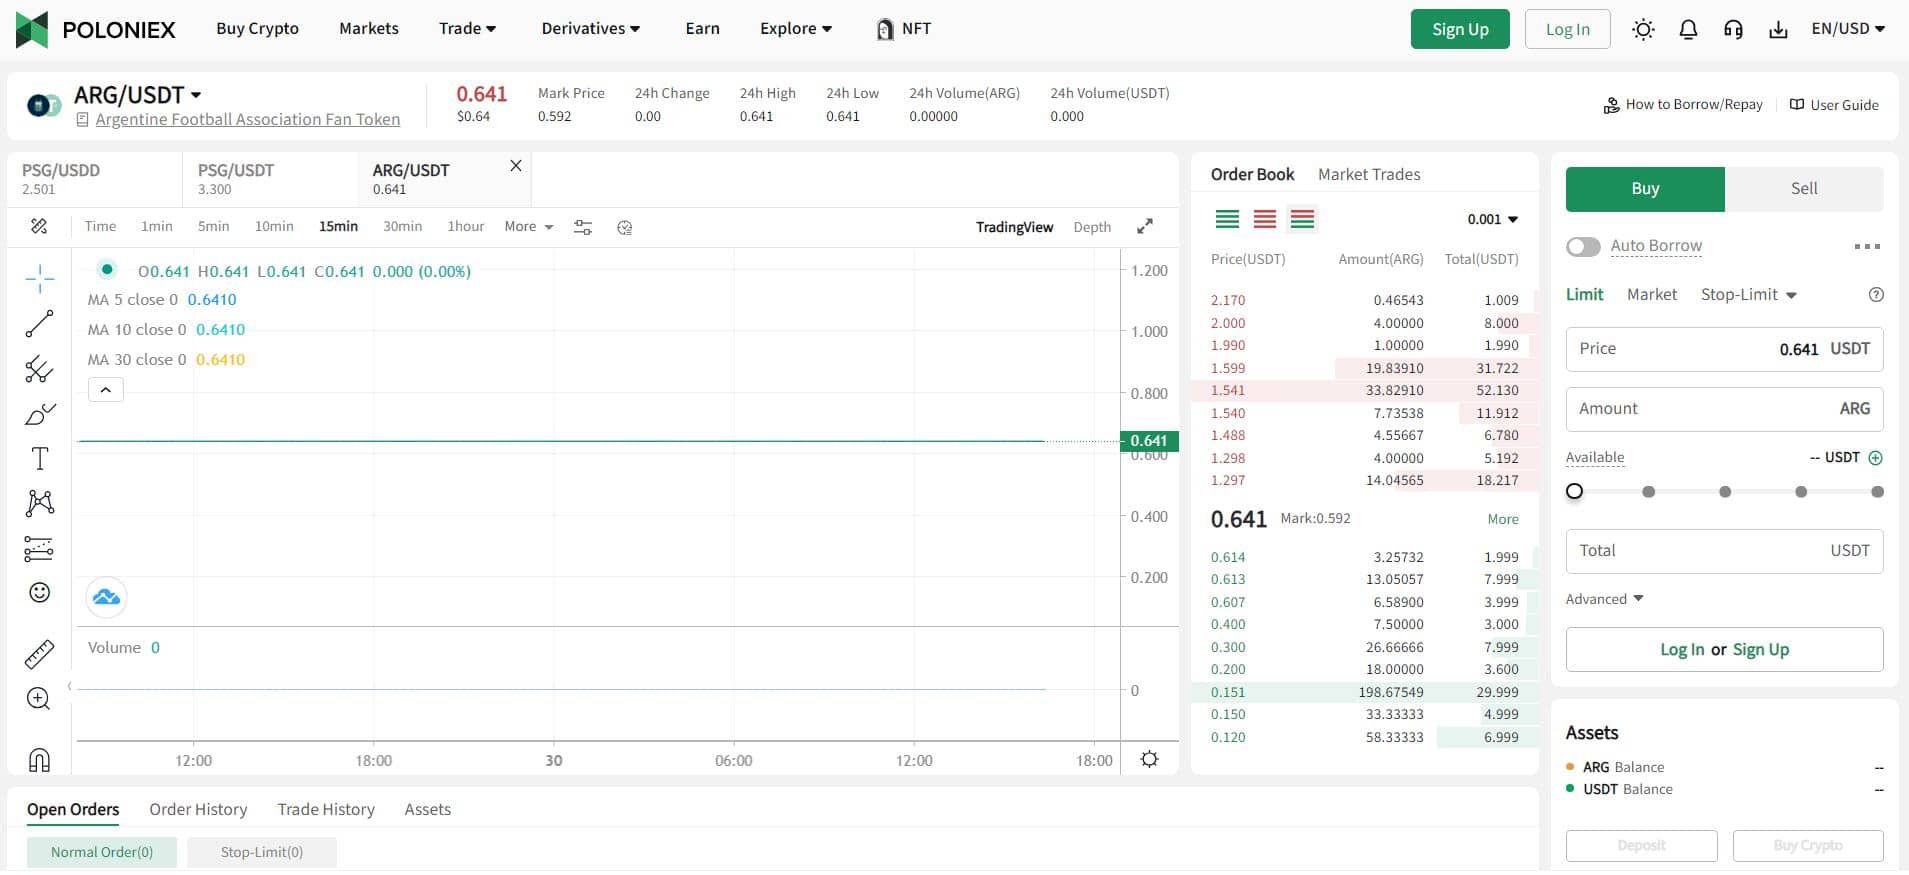Open the Order History tab
The height and width of the screenshot is (875, 1909).
(198, 810)
